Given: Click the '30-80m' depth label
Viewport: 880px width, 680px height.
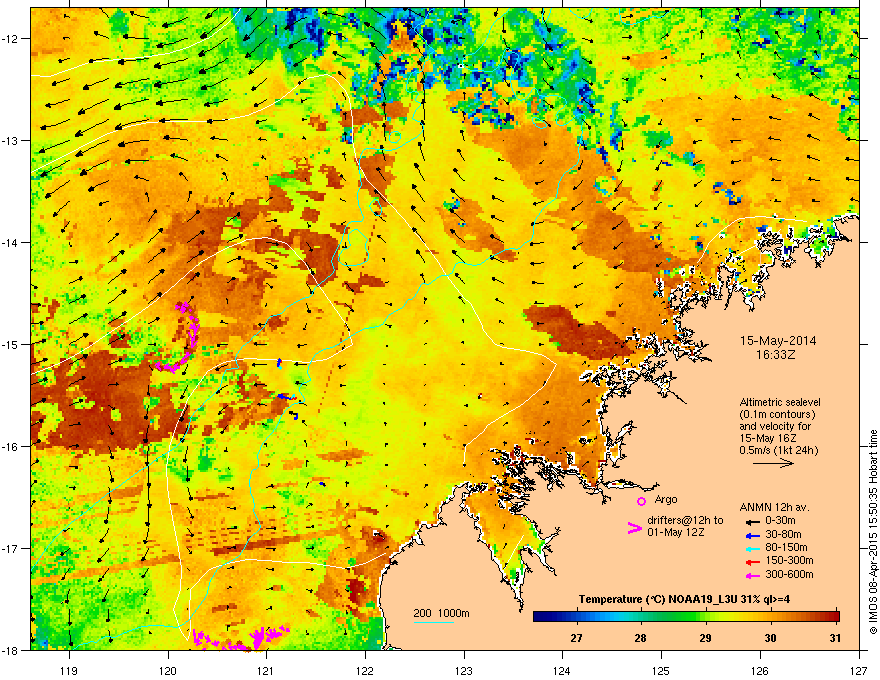Looking at the screenshot, I should (783, 535).
